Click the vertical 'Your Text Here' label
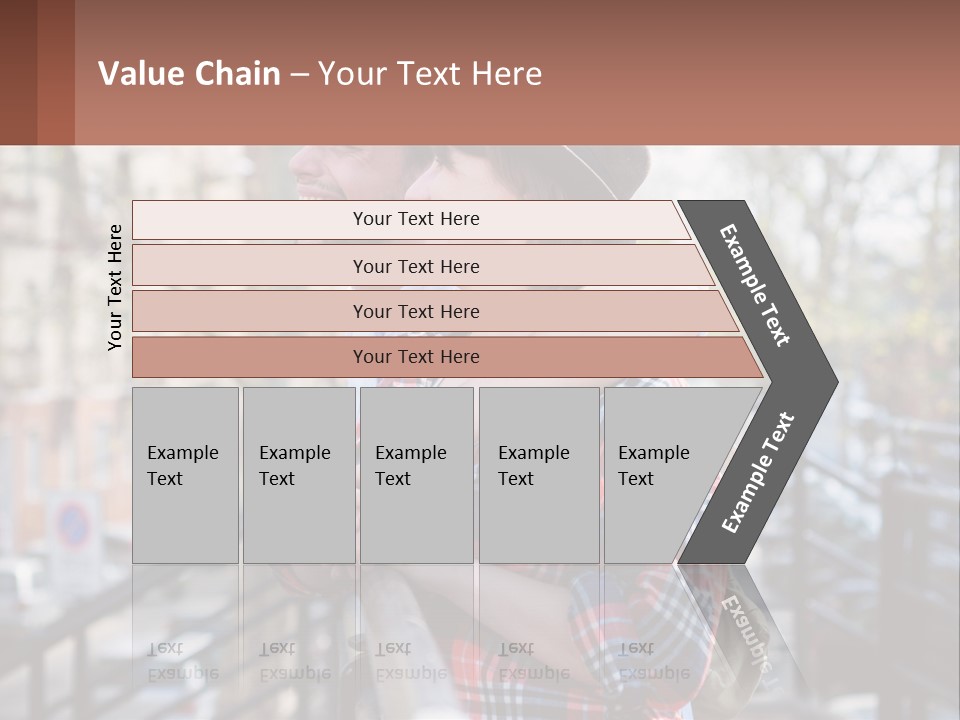The image size is (960, 720). 115,287
